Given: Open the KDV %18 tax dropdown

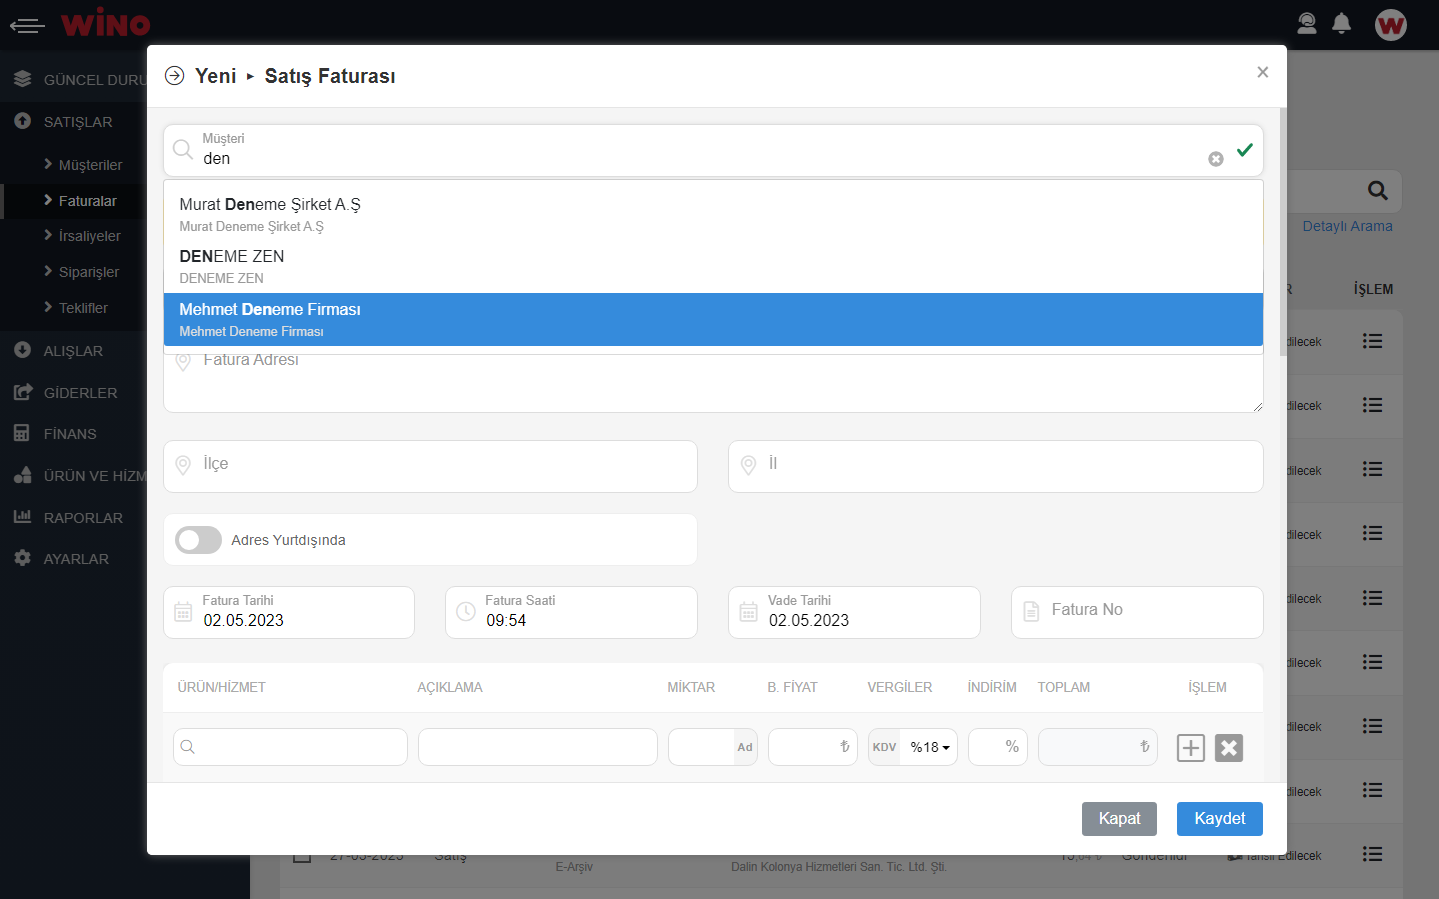Looking at the screenshot, I should [x=929, y=748].
